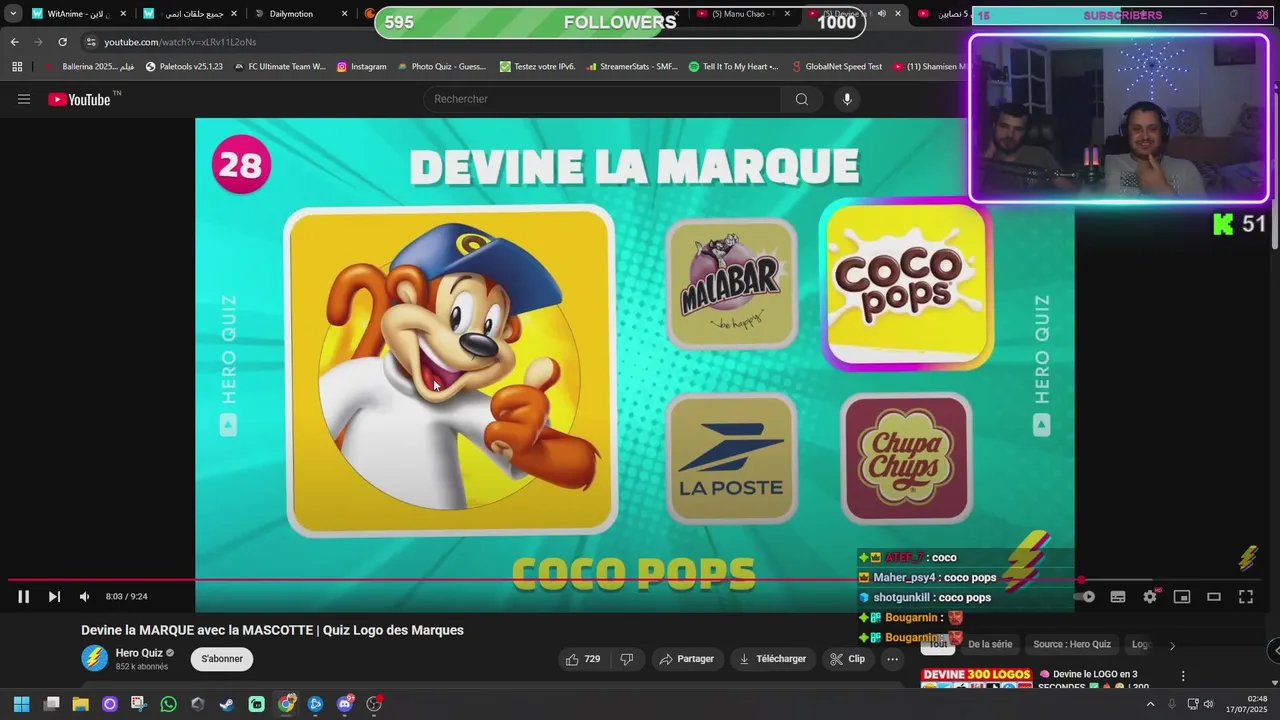Open the Windows Start menu
The width and height of the screenshot is (1280, 720).
[21, 704]
